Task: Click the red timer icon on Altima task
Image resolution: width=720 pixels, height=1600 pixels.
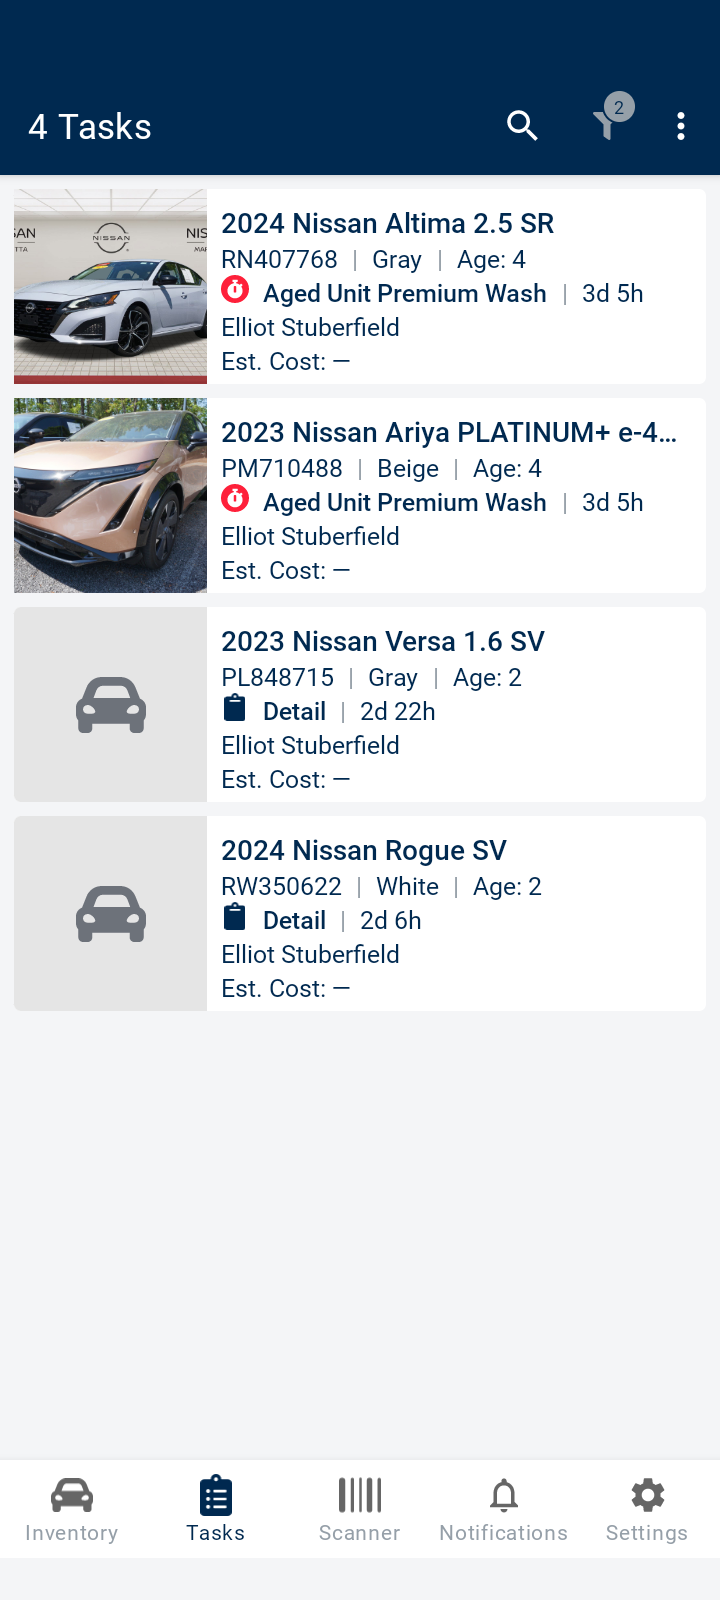Action: [235, 291]
